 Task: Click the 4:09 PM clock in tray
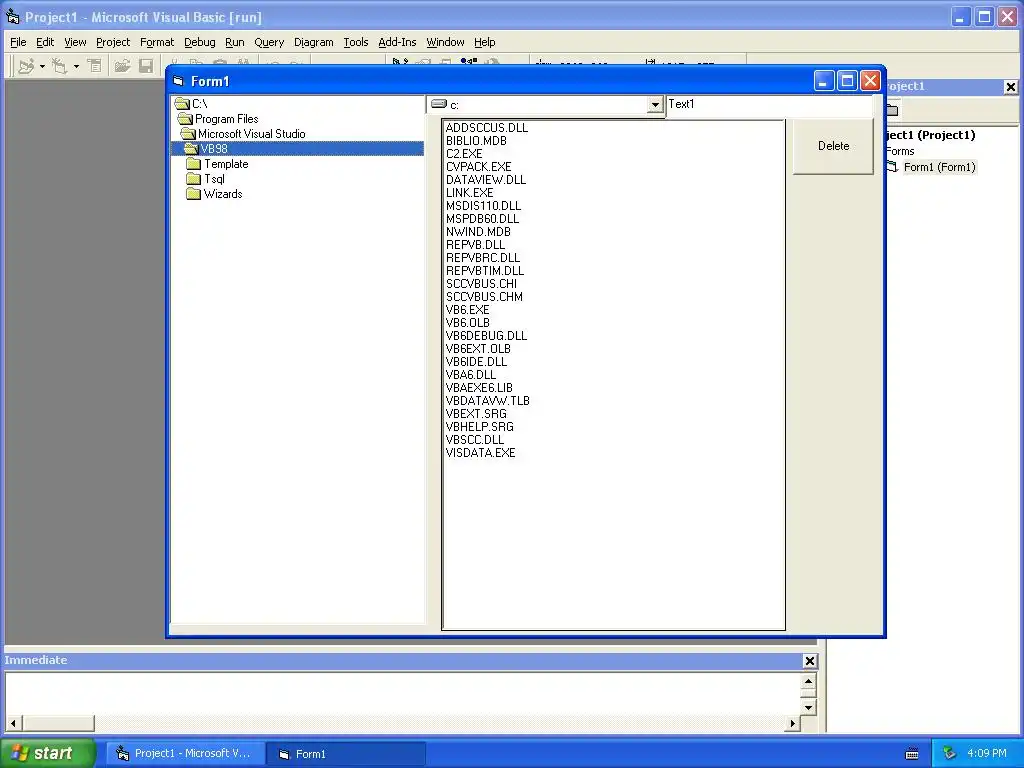[x=987, y=754]
